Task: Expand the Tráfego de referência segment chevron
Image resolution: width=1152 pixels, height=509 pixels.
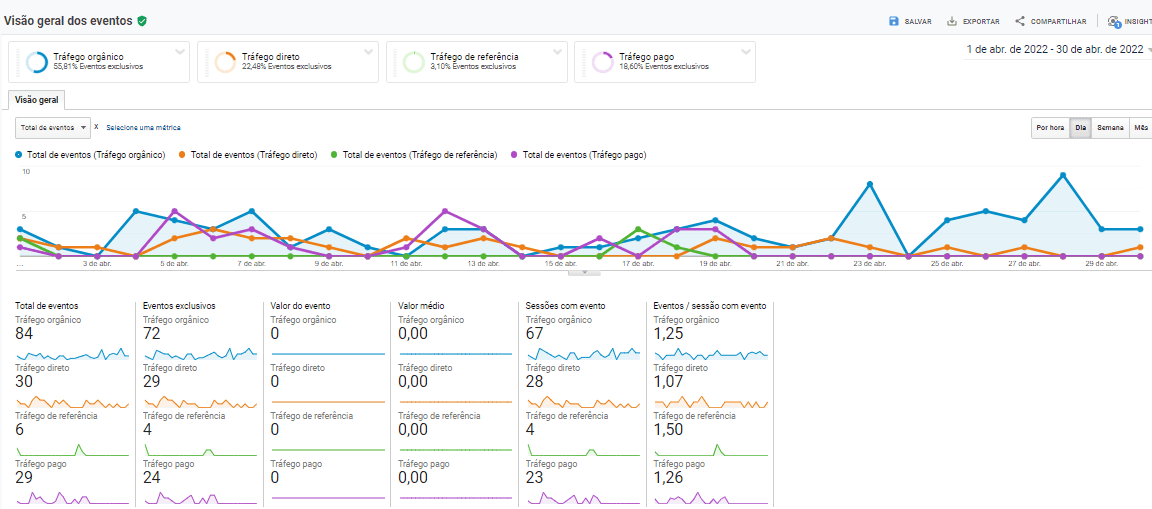Action: (x=557, y=51)
